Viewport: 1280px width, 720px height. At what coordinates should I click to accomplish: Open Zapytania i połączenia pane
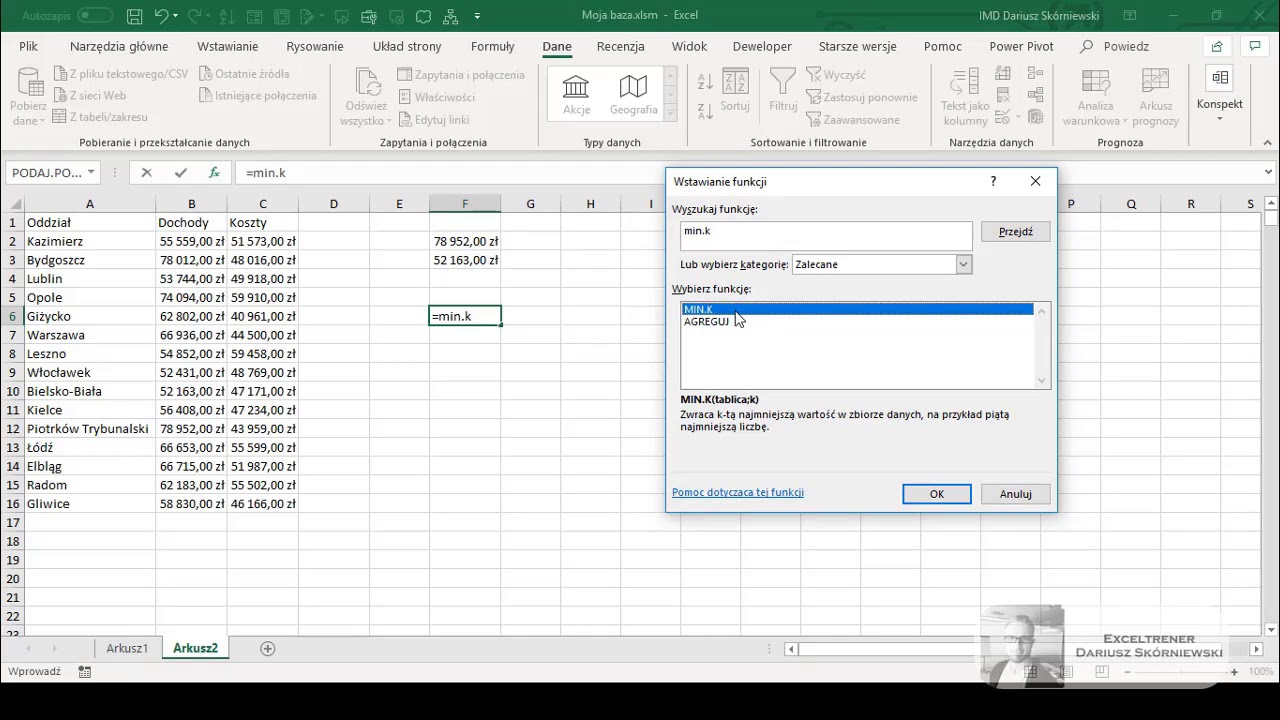point(461,75)
